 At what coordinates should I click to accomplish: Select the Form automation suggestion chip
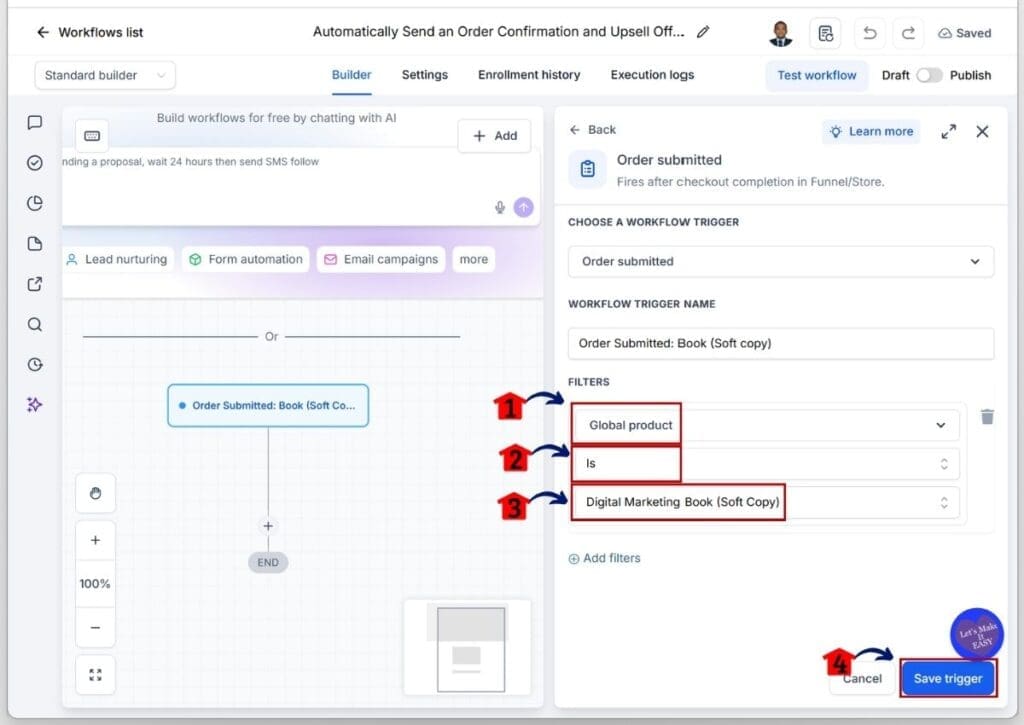click(246, 259)
